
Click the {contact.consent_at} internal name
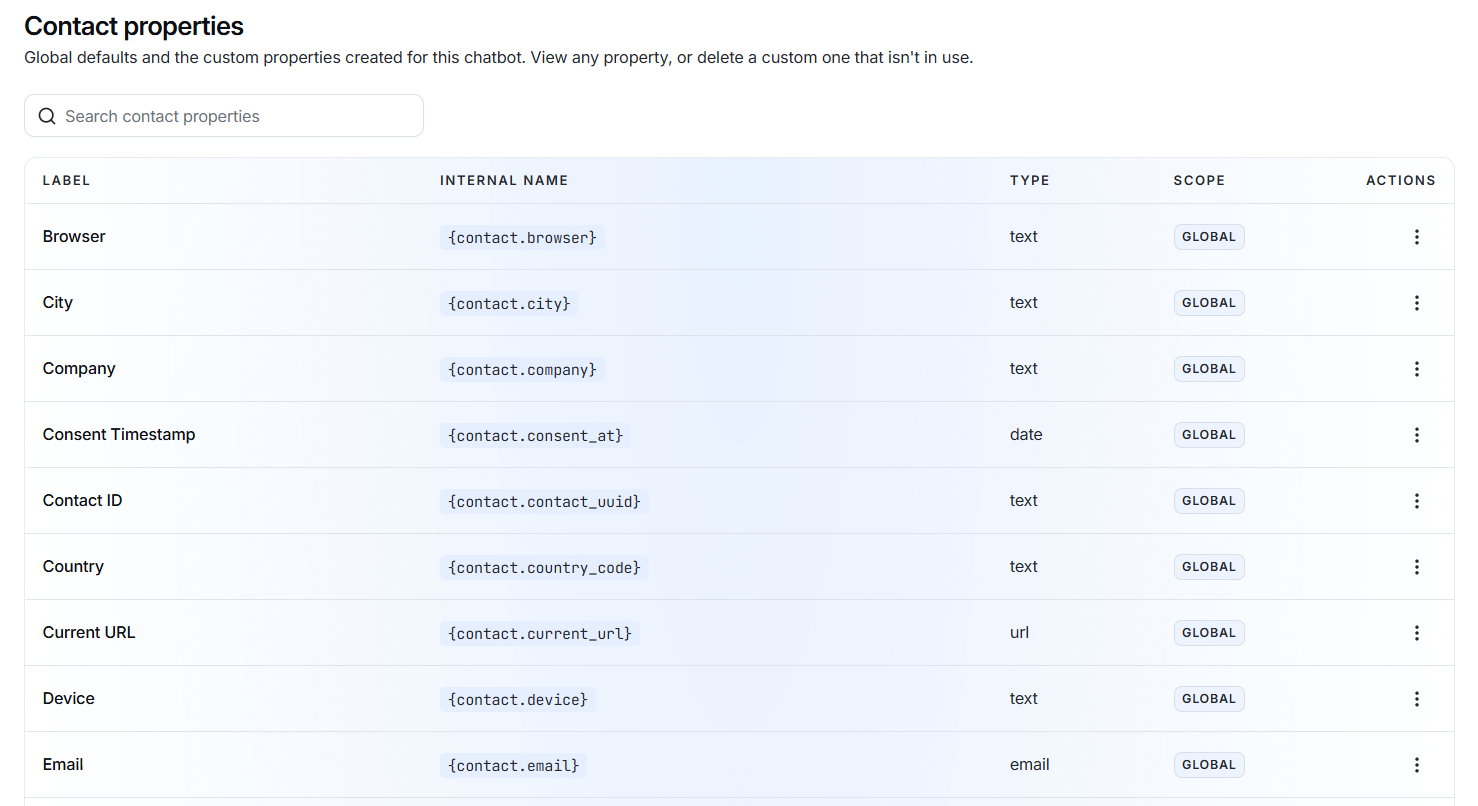point(536,435)
